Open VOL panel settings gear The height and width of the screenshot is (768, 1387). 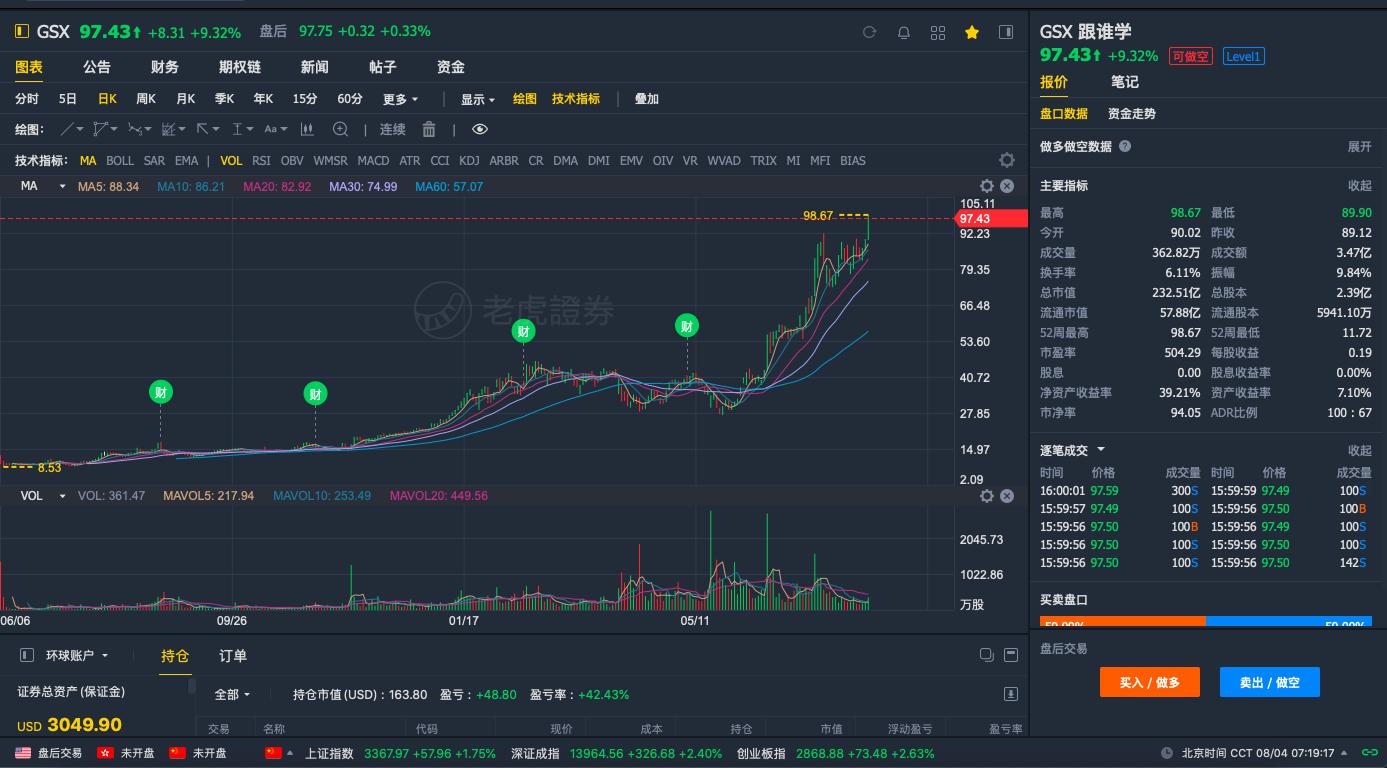coord(987,496)
